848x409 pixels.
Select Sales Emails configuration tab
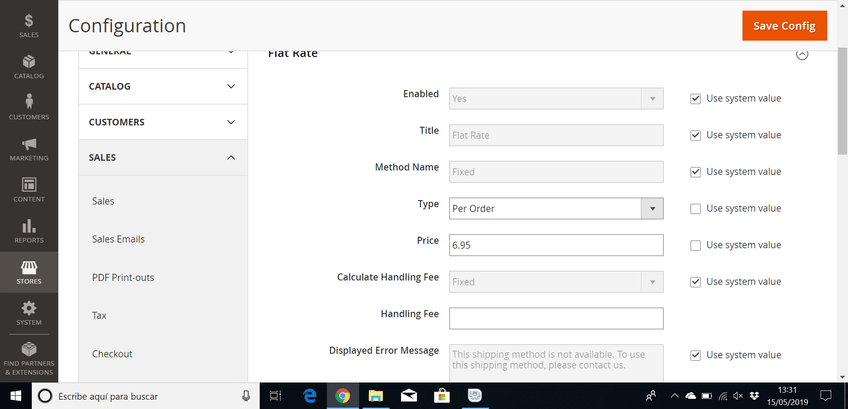tap(118, 239)
